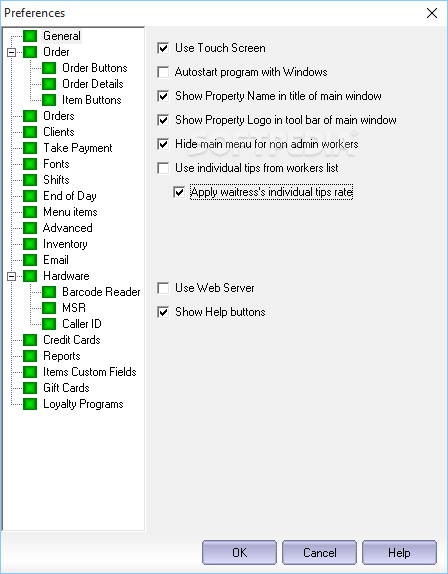Uncheck Use Touch Screen checkbox
Screen dimensions: 448x574
point(163,48)
